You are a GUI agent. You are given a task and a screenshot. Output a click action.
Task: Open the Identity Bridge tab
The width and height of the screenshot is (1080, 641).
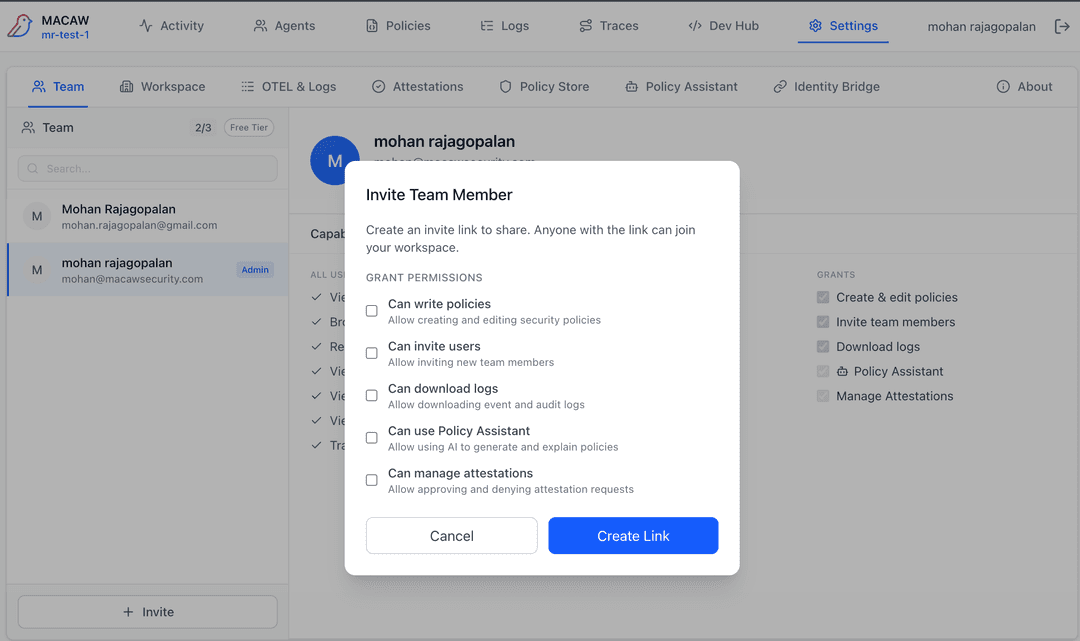(x=826, y=87)
